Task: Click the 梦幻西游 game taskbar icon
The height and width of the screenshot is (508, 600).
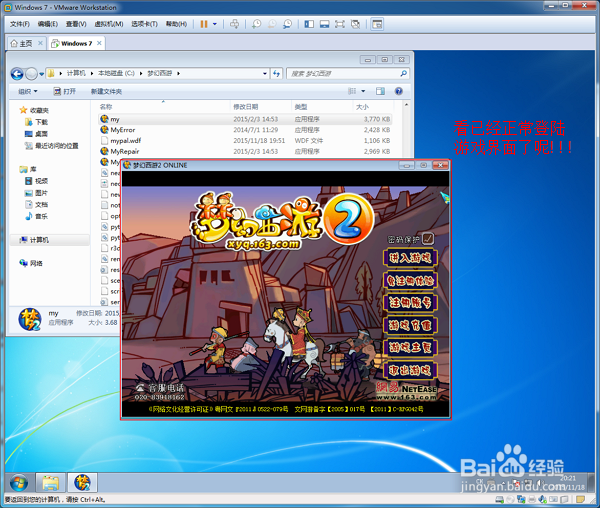Action: coord(82,483)
